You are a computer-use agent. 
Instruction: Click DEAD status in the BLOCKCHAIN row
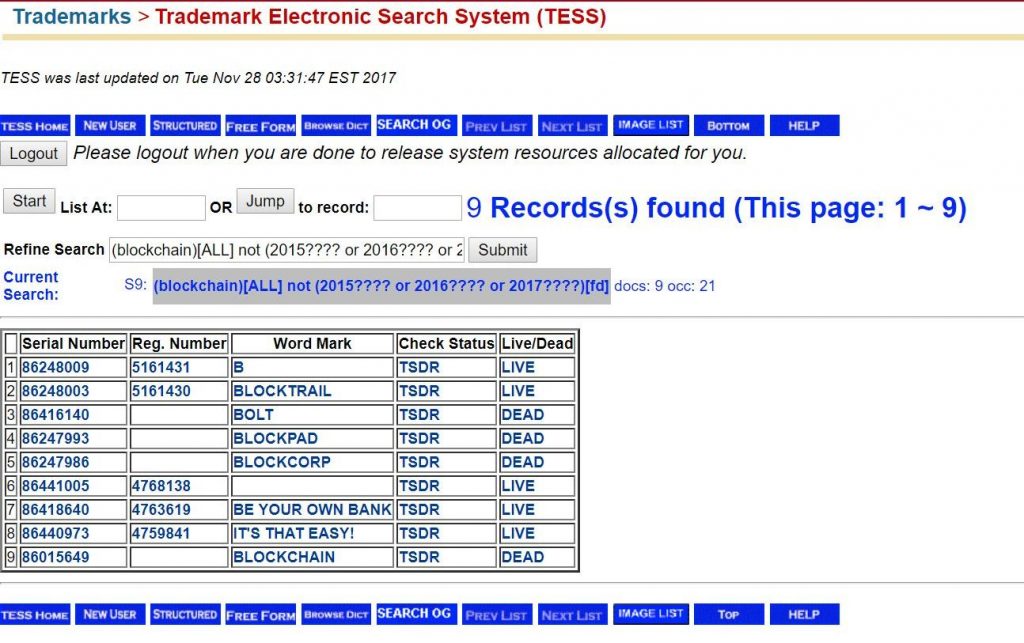pyautogui.click(x=522, y=557)
